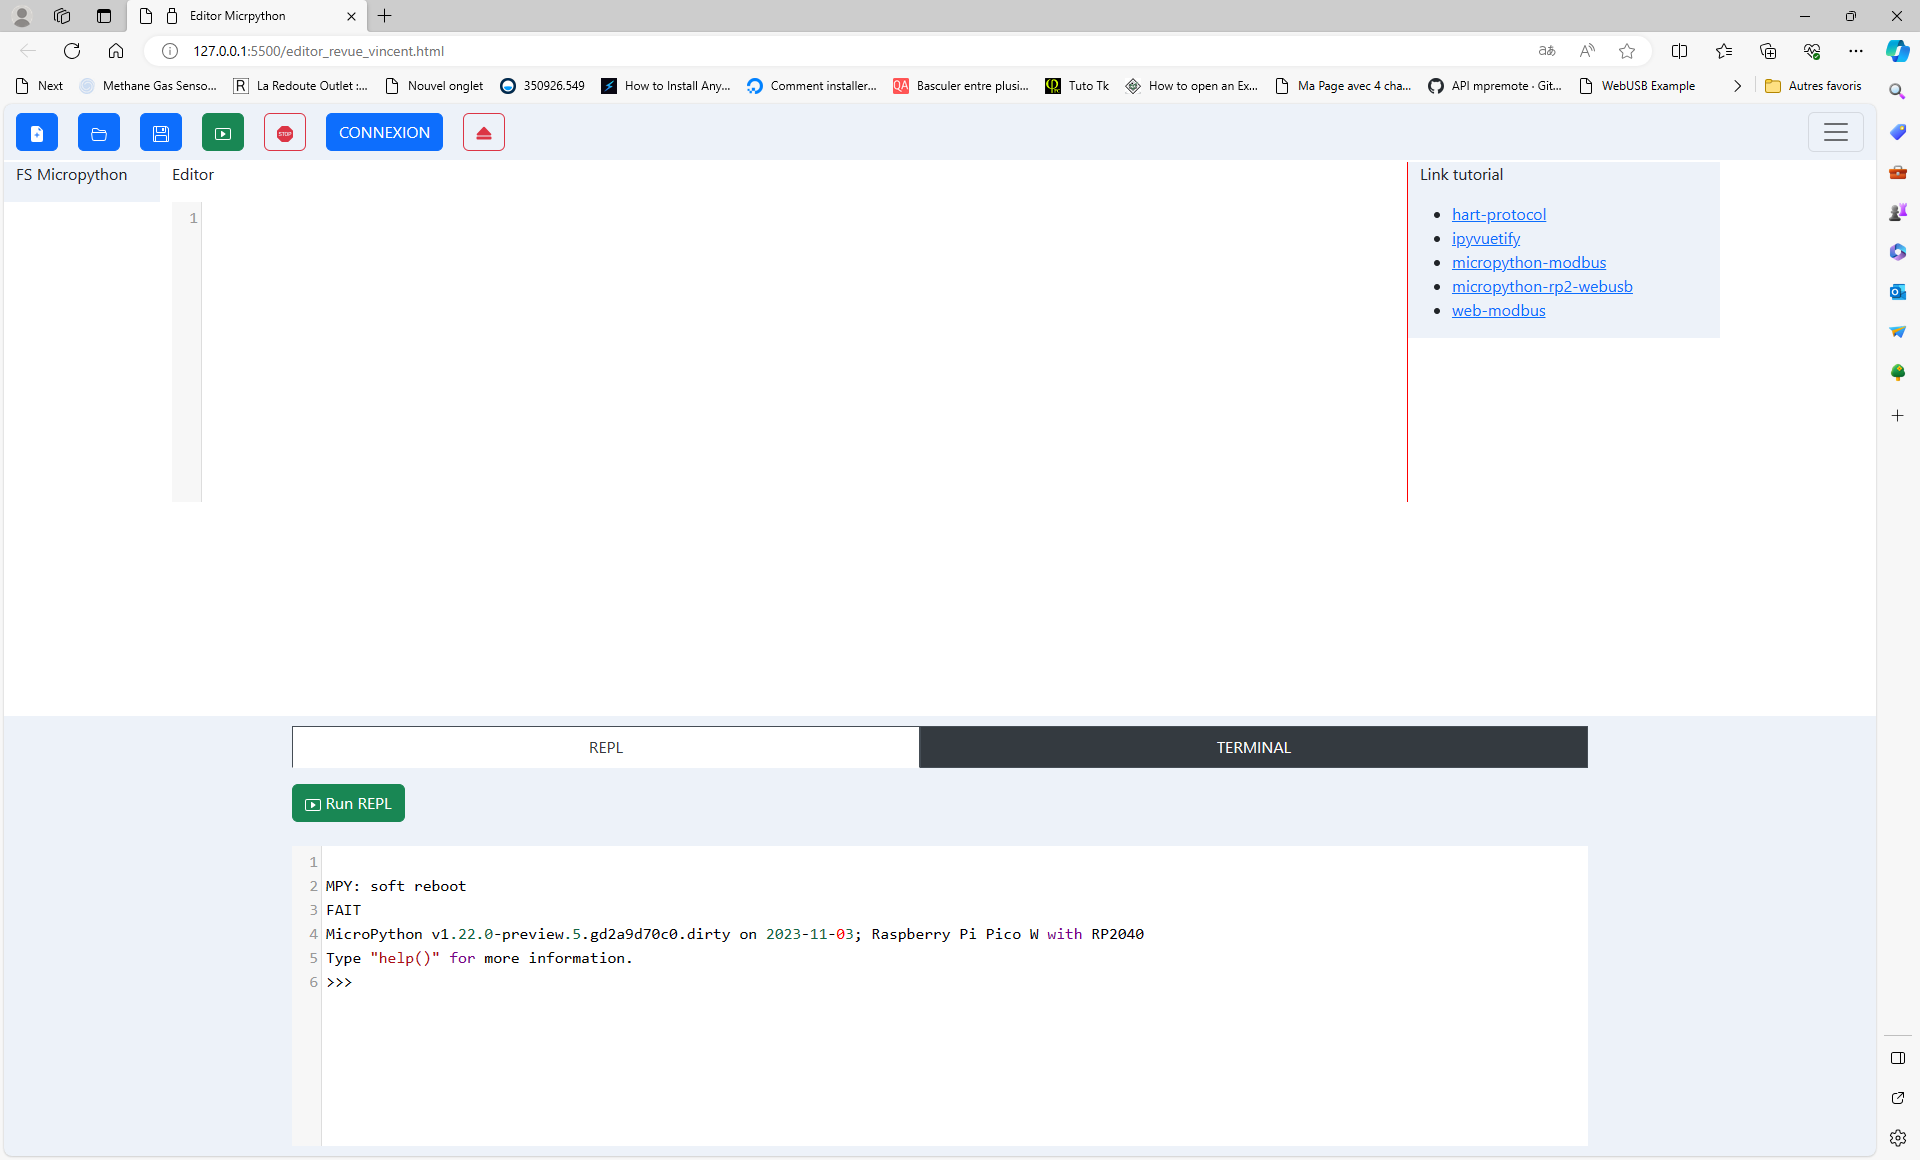Open the web-modbus tutorial link
Screen dimensions: 1920x1160
click(1498, 310)
